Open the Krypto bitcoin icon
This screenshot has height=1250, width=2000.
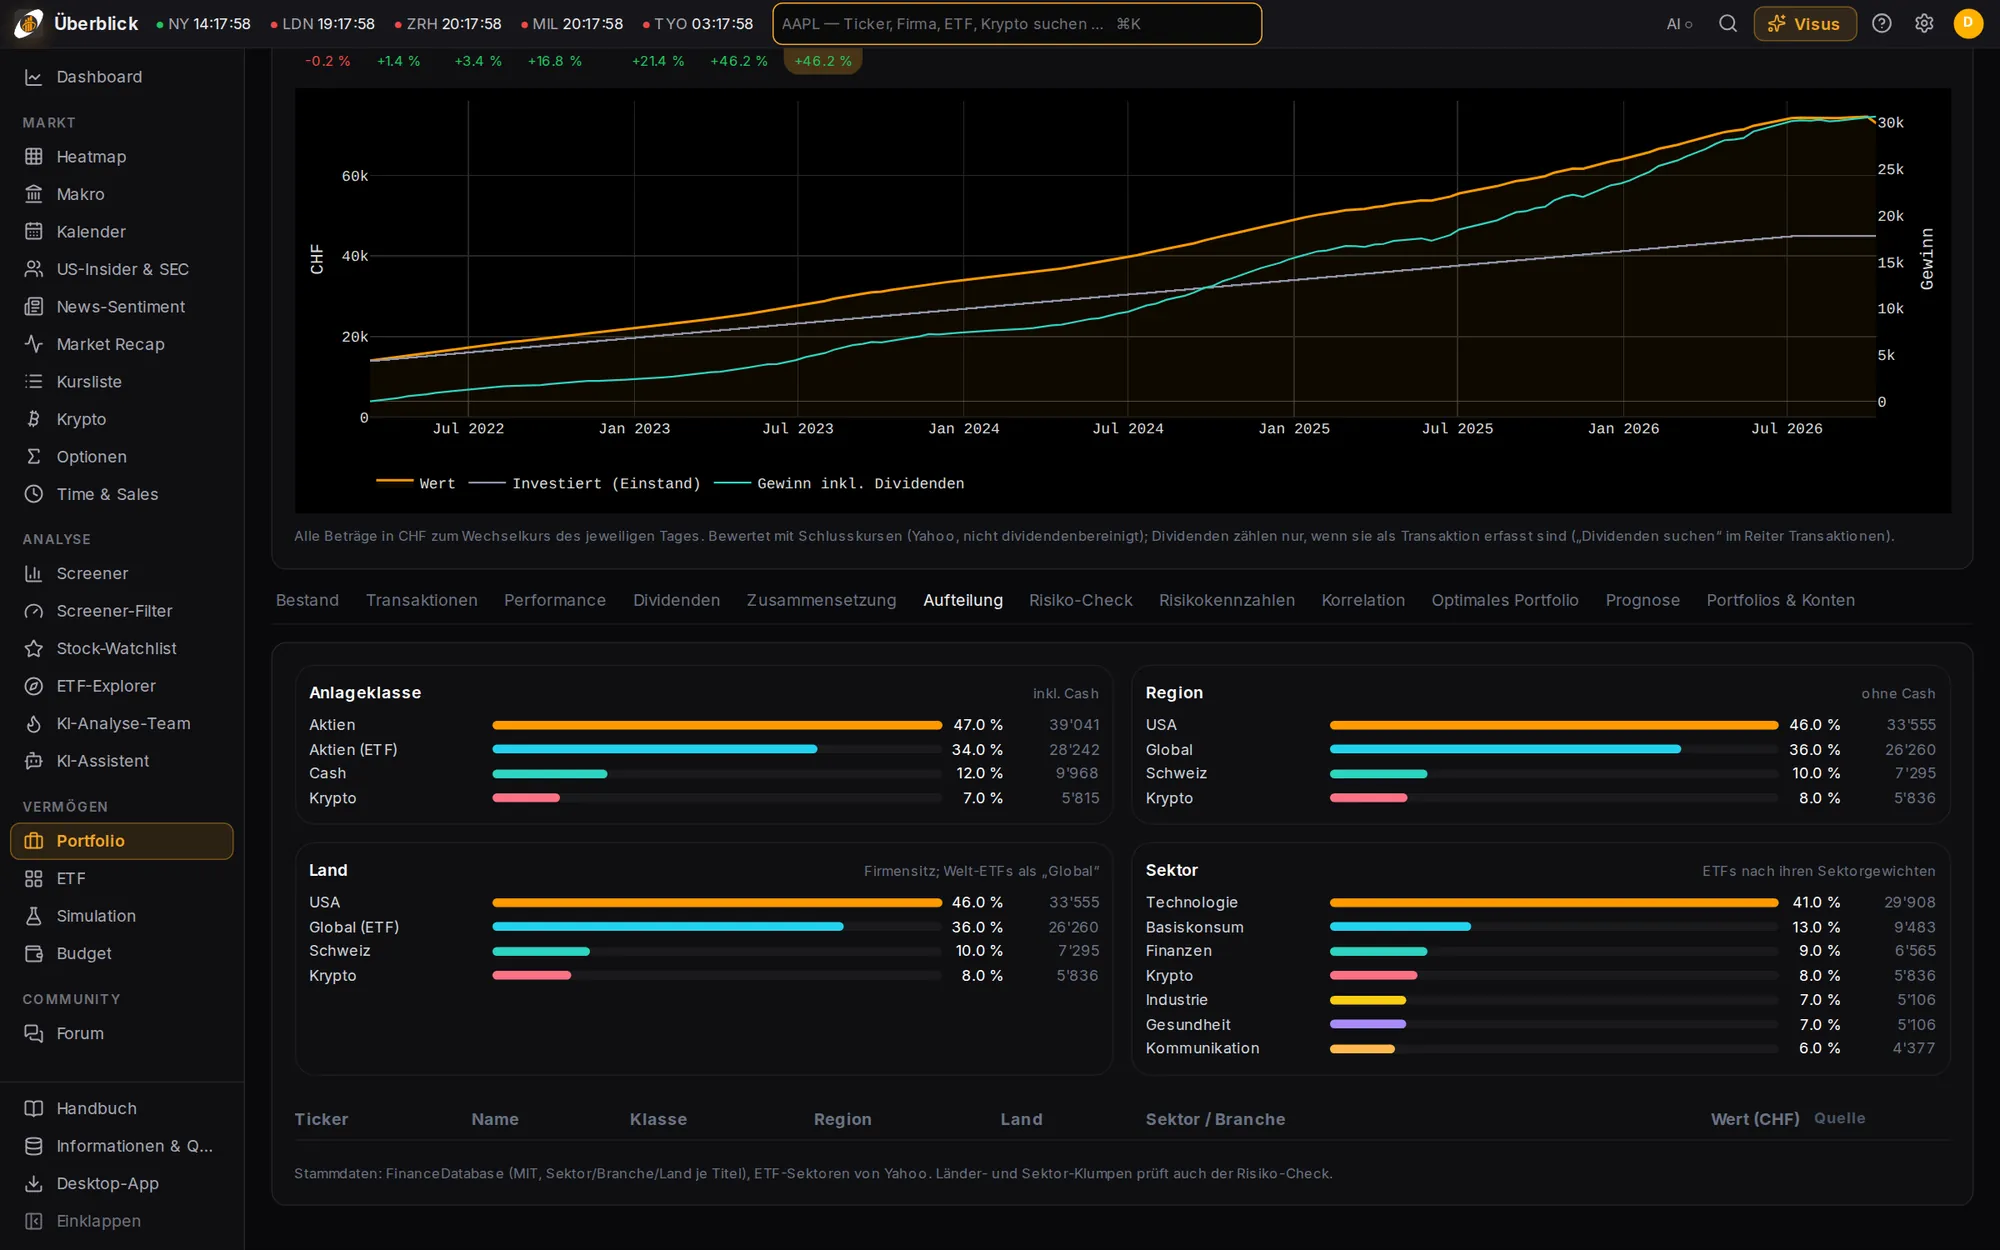tap(34, 419)
